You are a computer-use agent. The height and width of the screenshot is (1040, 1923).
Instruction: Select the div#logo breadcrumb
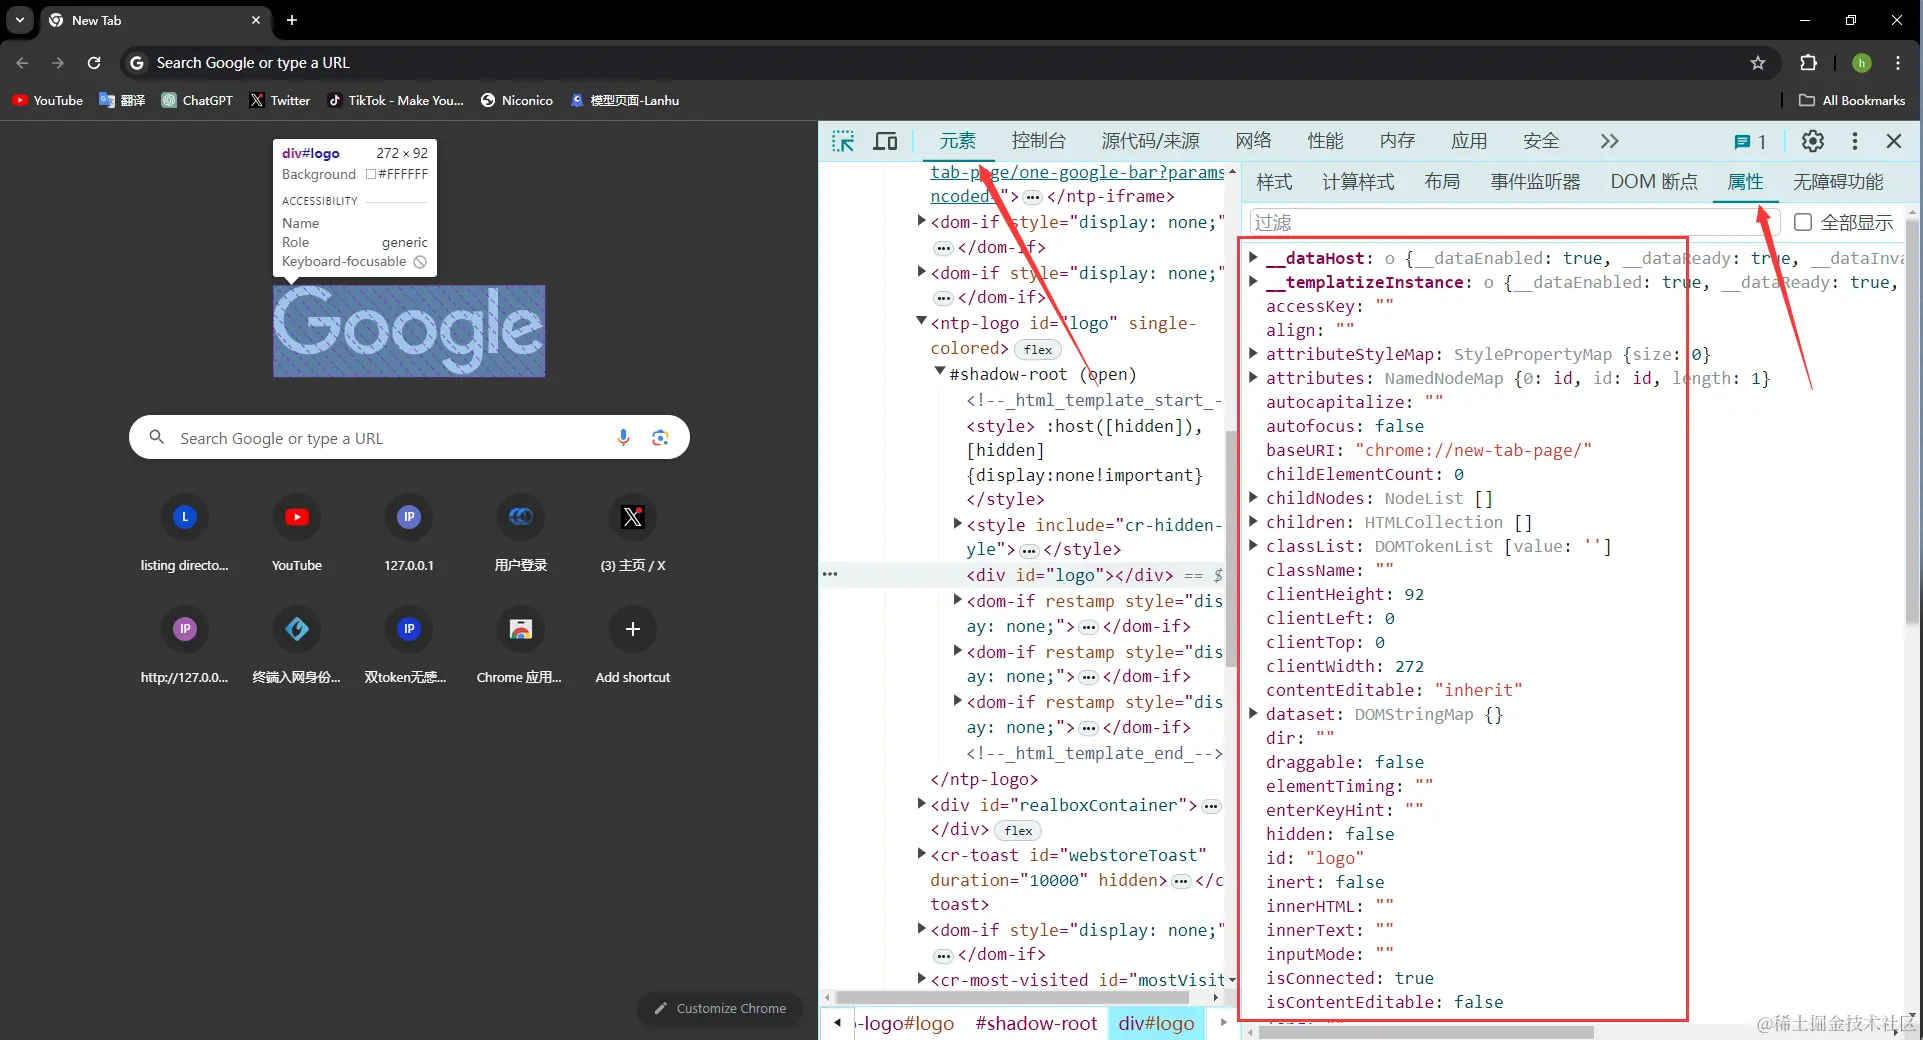pyautogui.click(x=1157, y=1023)
